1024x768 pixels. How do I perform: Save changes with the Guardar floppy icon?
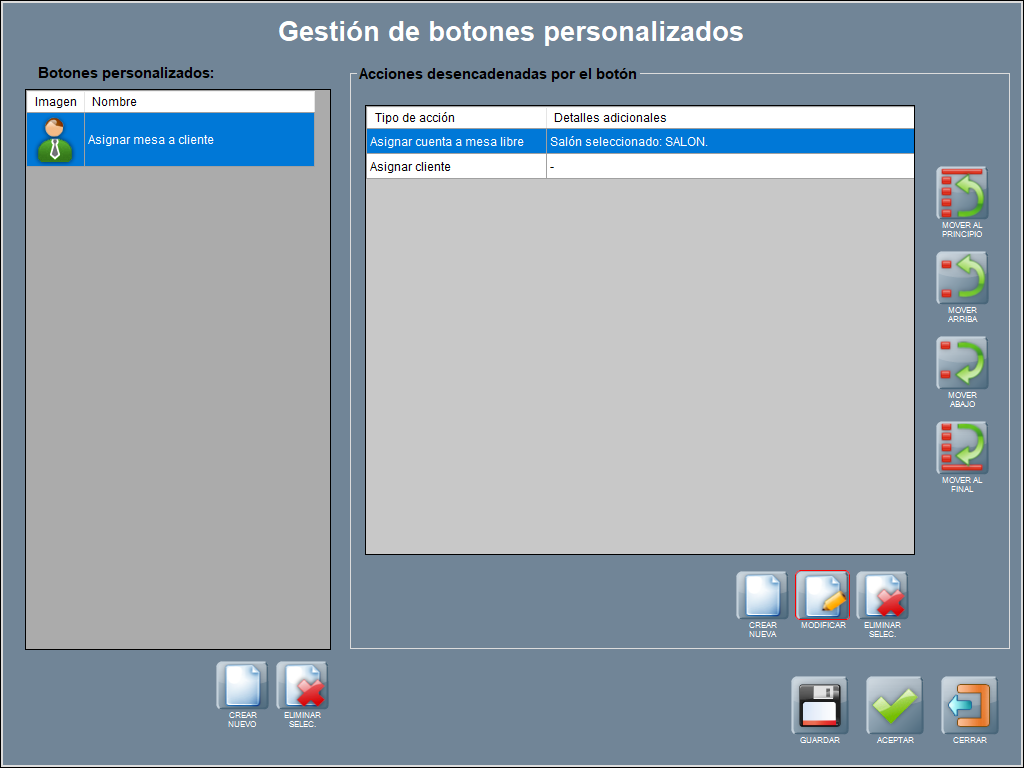click(x=819, y=705)
